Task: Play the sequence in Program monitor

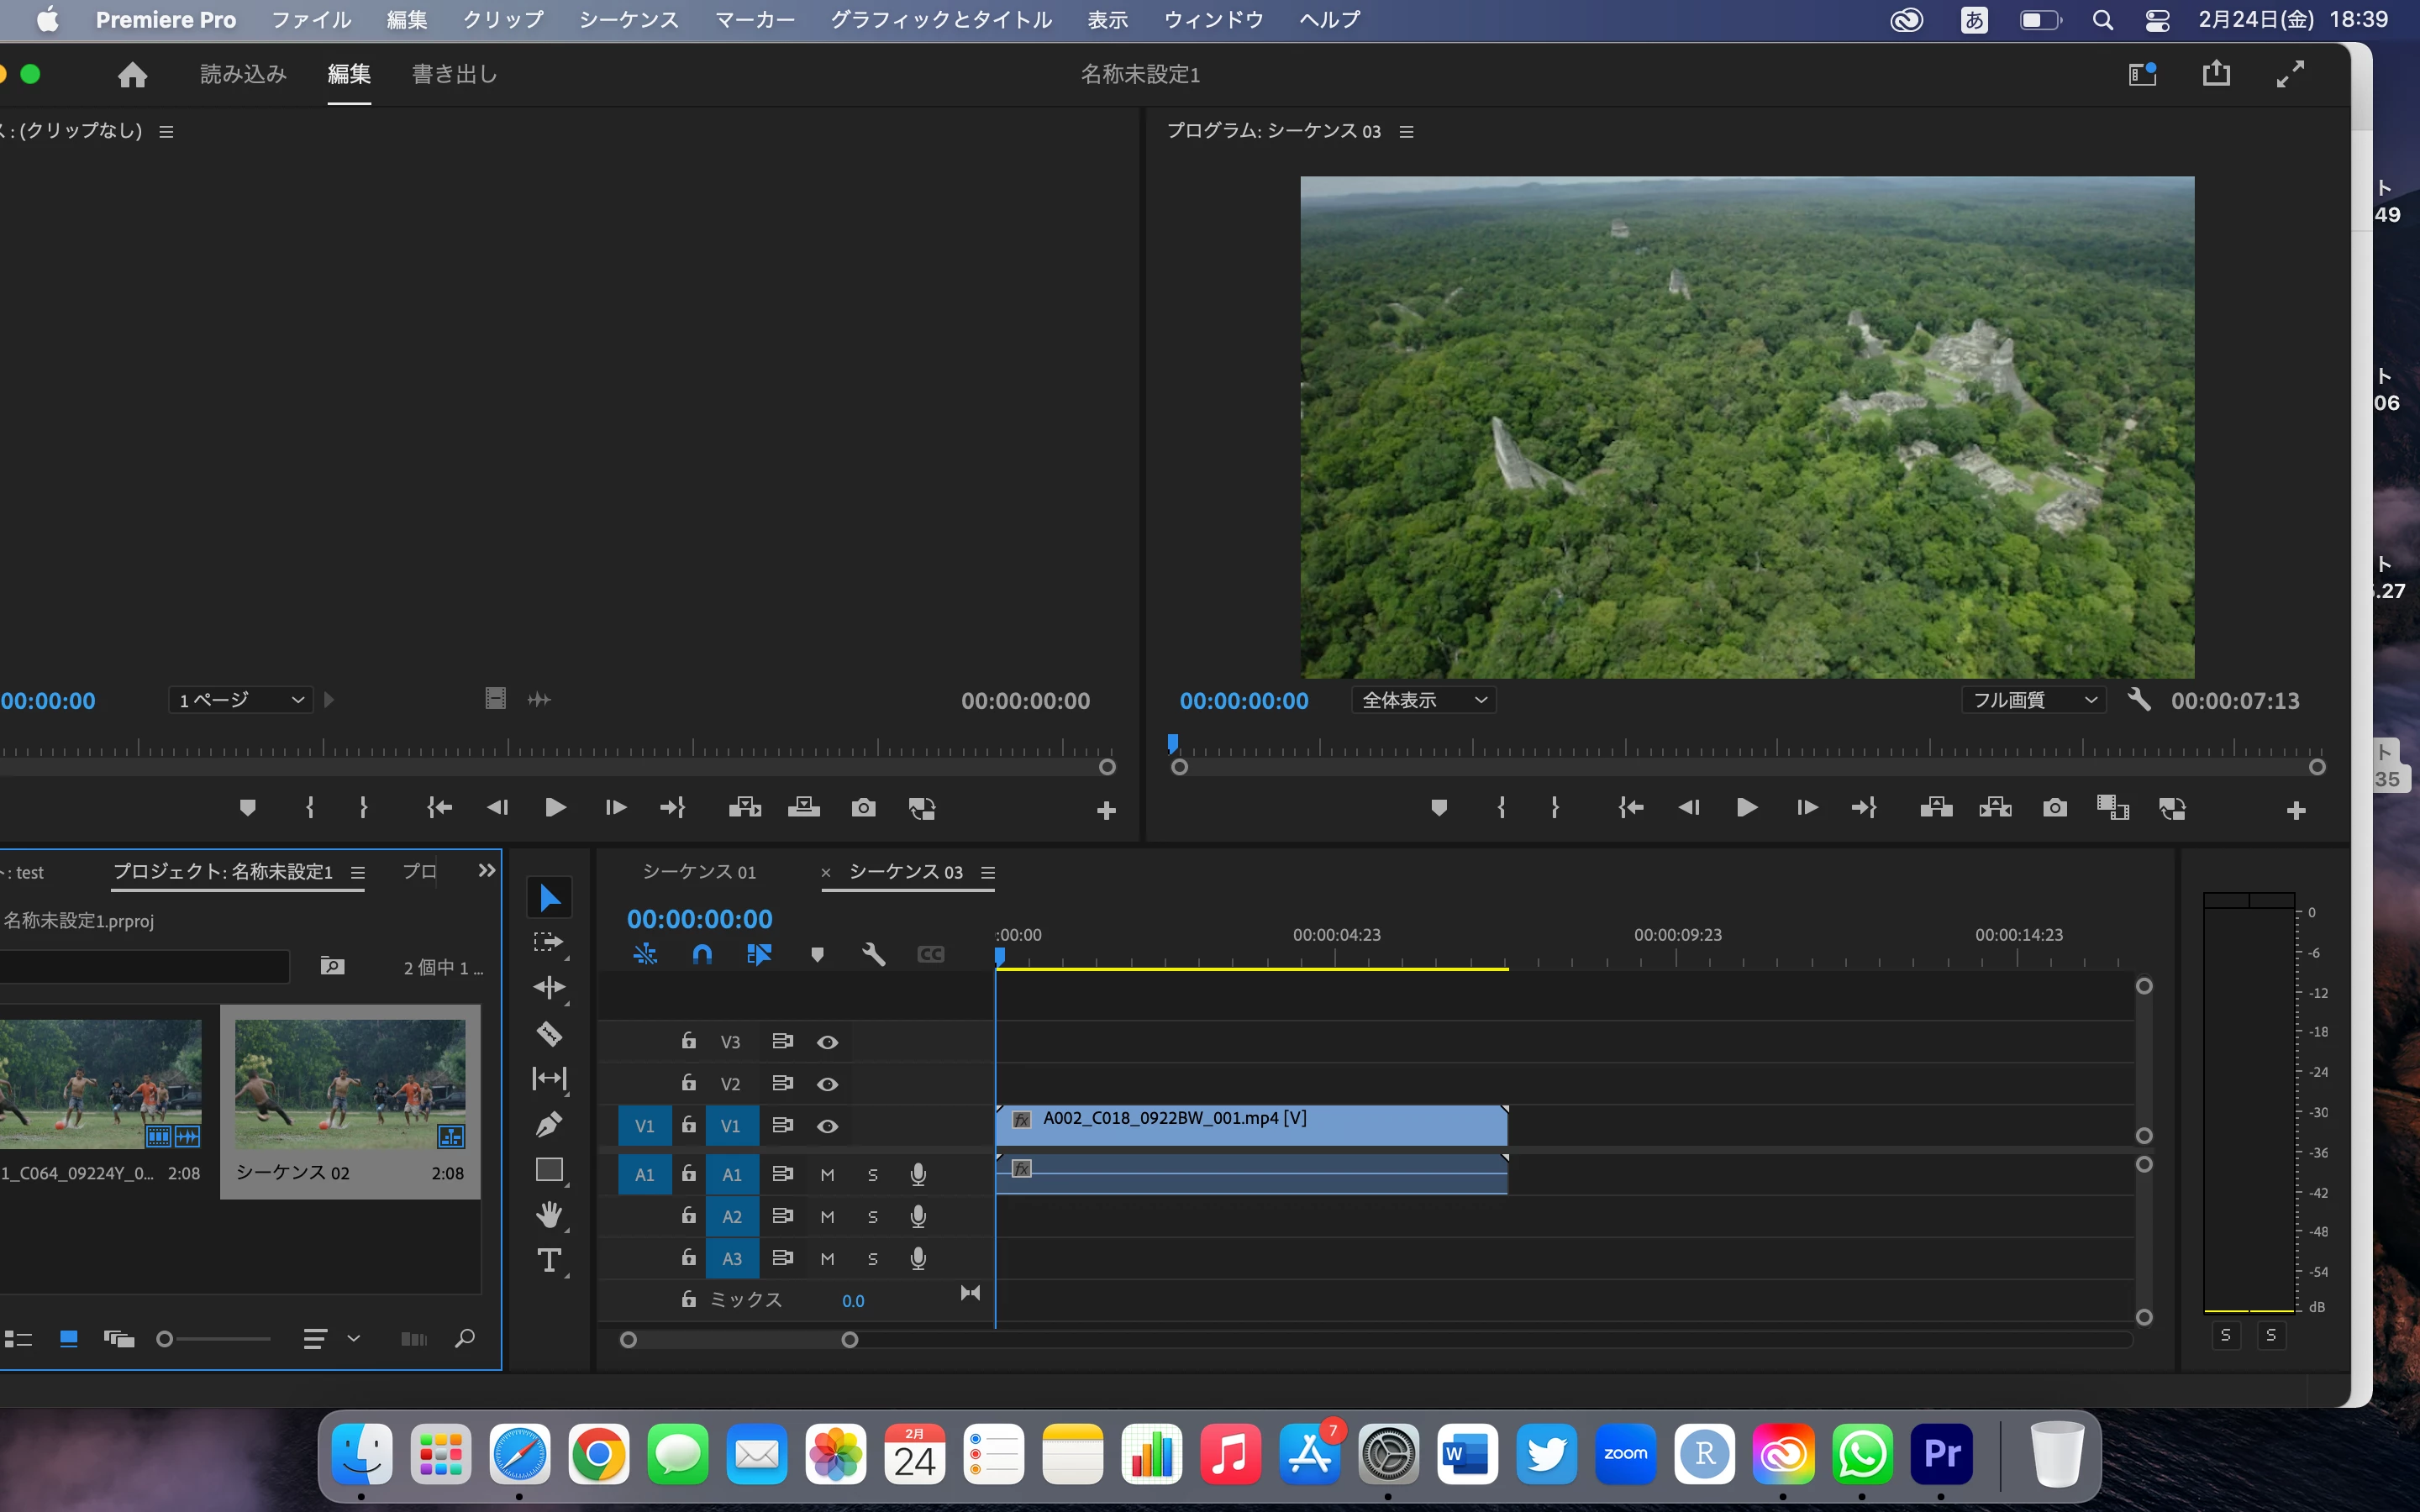Action: (x=1746, y=808)
